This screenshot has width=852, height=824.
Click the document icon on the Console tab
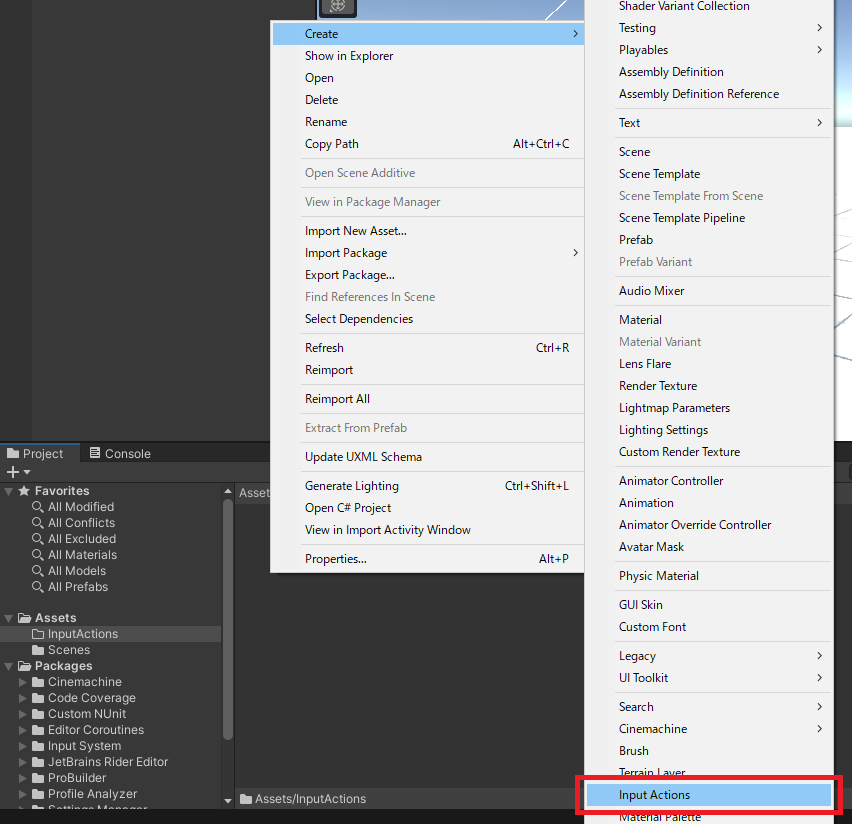[93, 453]
